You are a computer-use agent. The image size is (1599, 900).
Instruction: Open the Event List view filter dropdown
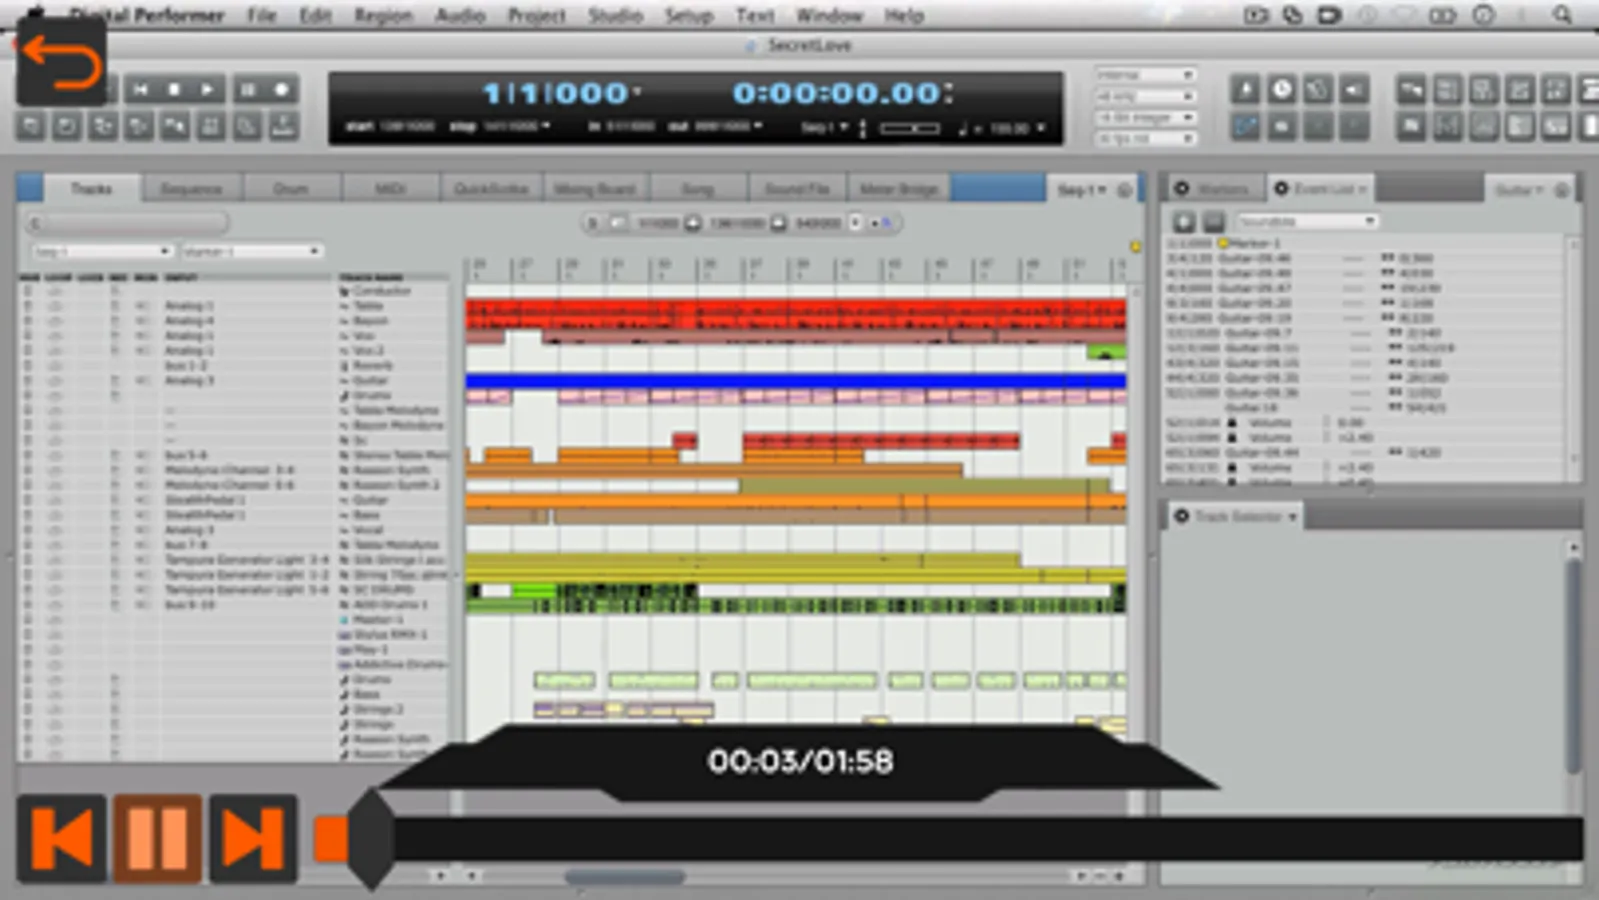[1306, 221]
